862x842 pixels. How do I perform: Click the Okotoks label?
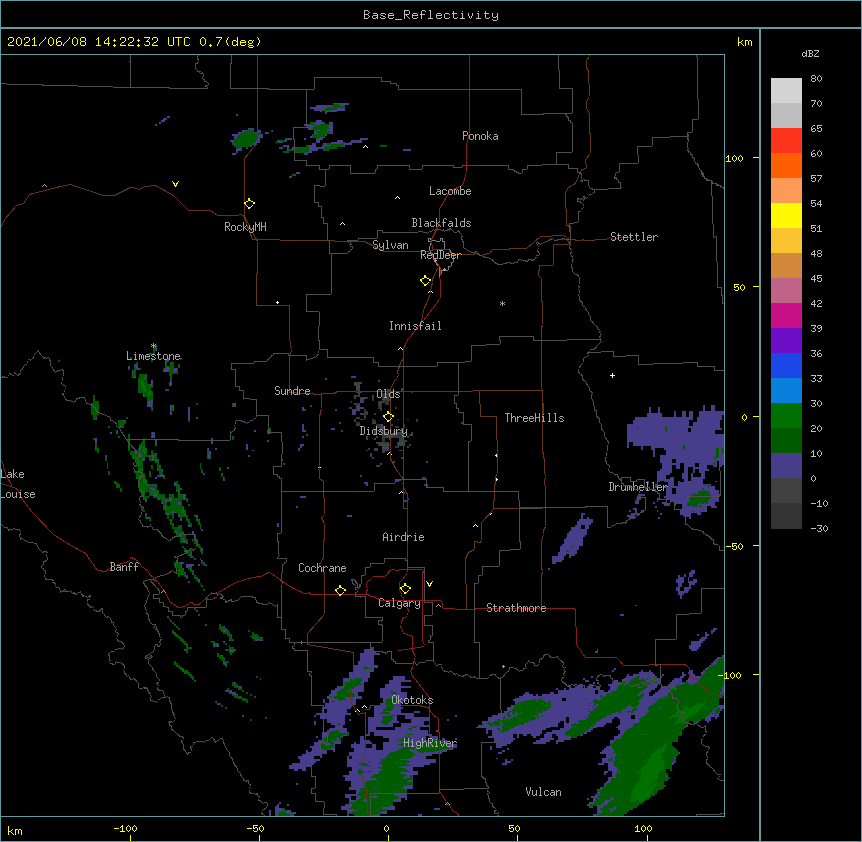(x=412, y=700)
